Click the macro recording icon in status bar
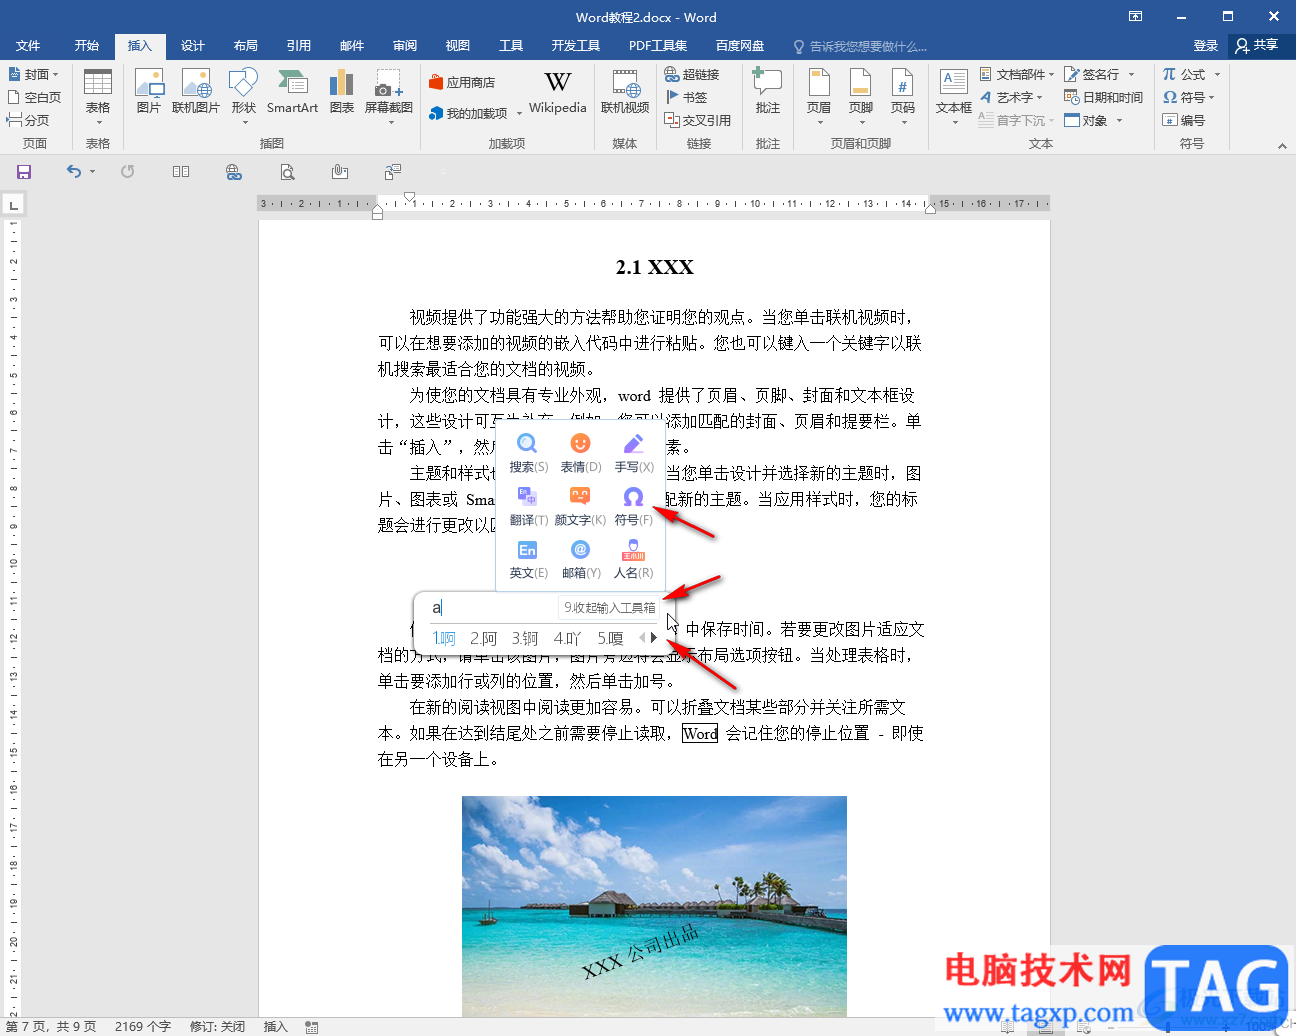1296x1036 pixels. (312, 1027)
